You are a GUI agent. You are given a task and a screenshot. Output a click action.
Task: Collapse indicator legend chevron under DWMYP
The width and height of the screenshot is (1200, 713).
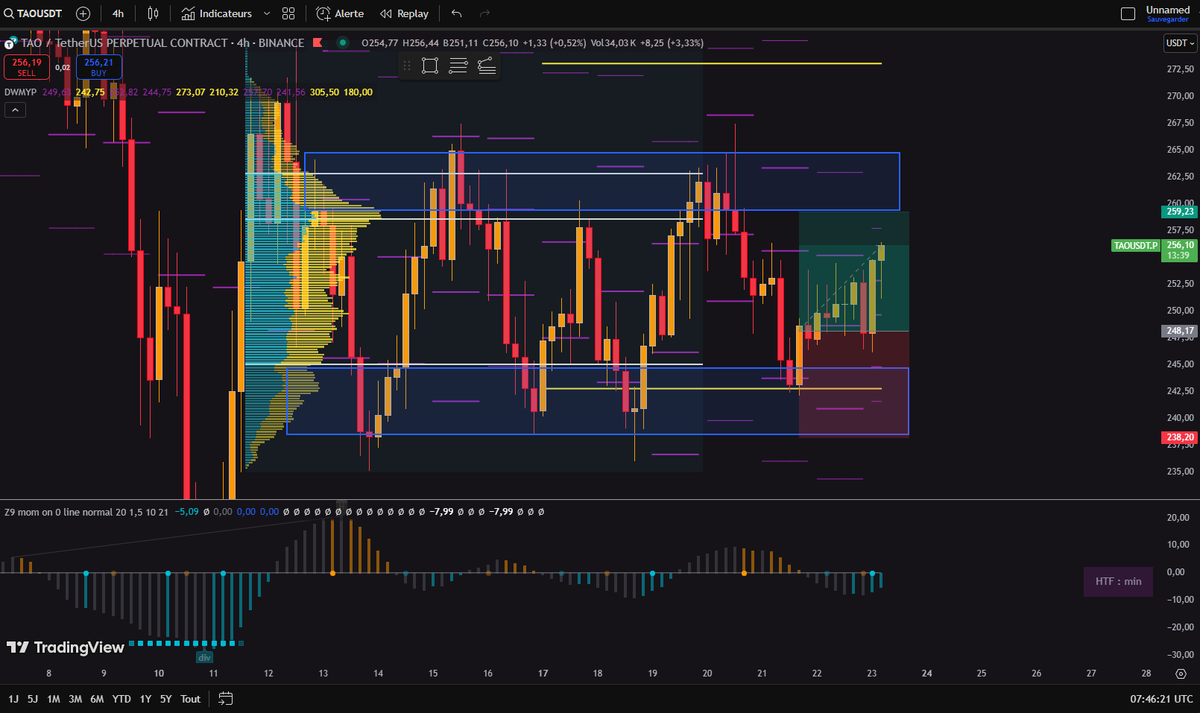click(x=15, y=111)
